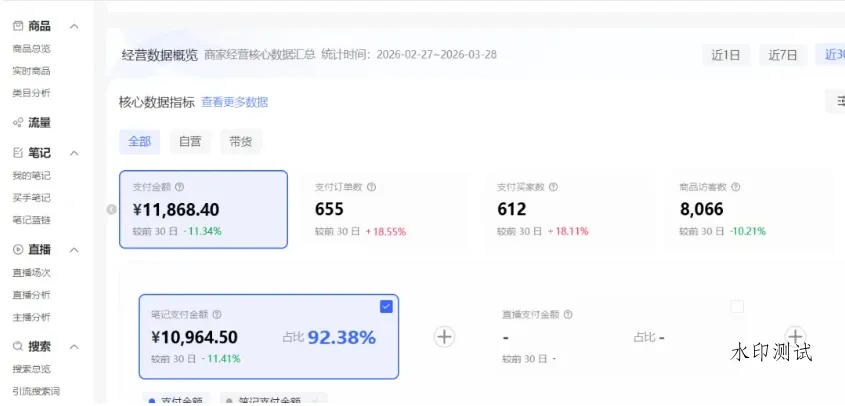Click the +18.55% change under 支付订单数
This screenshot has height=406, width=845.
(x=385, y=232)
